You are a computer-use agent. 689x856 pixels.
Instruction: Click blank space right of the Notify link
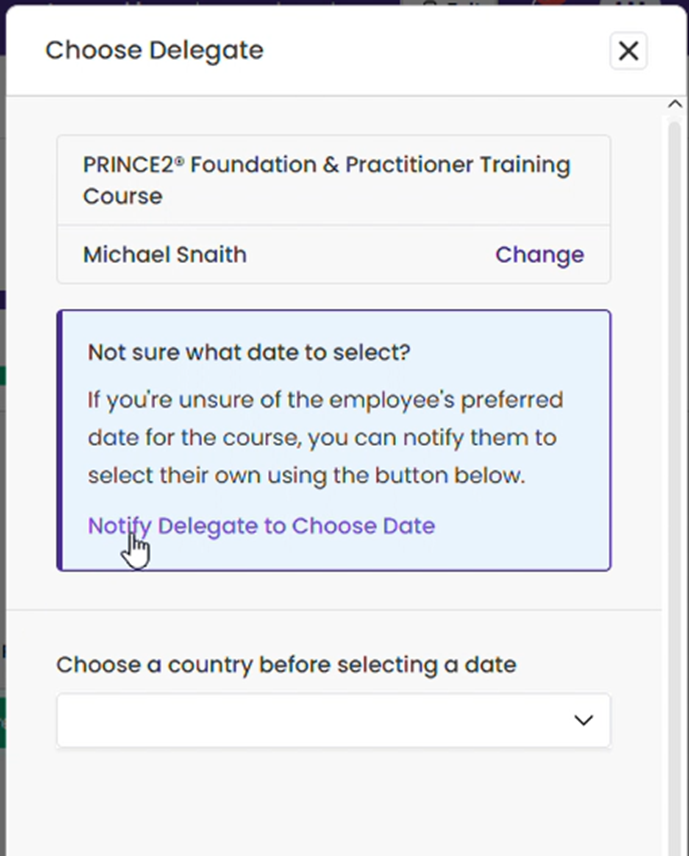tap(519, 526)
